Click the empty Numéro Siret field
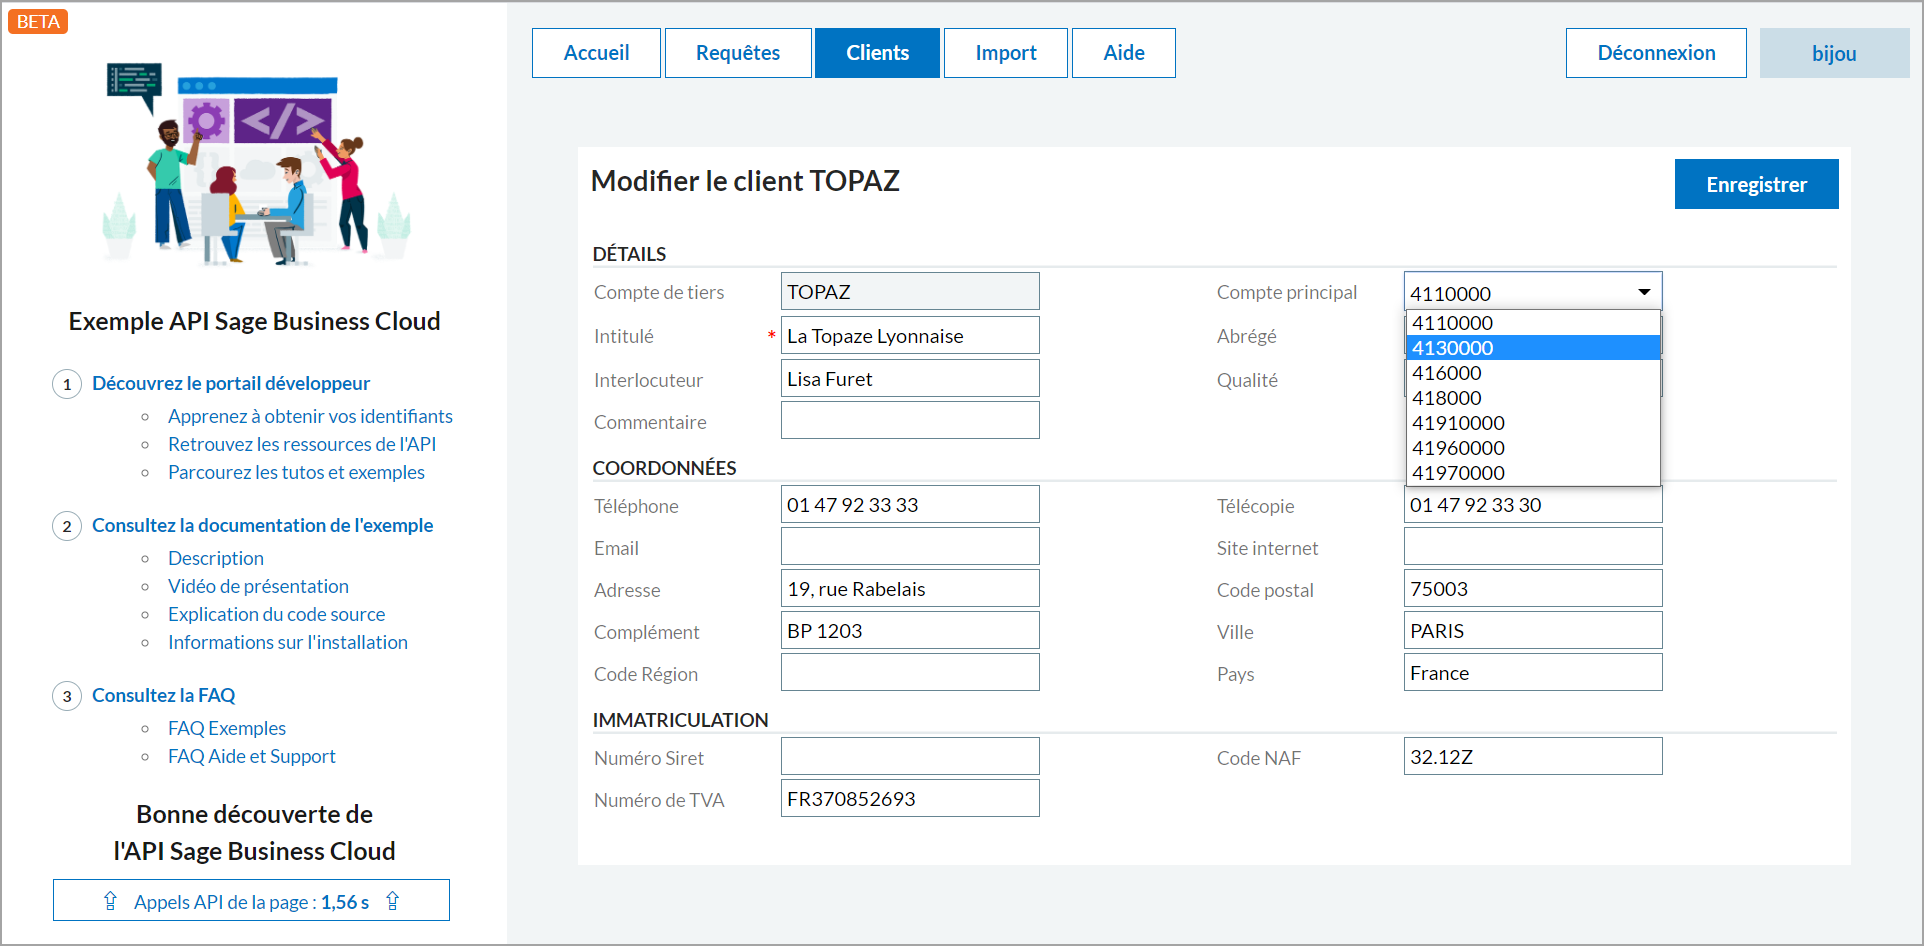The image size is (1924, 946). pos(910,756)
